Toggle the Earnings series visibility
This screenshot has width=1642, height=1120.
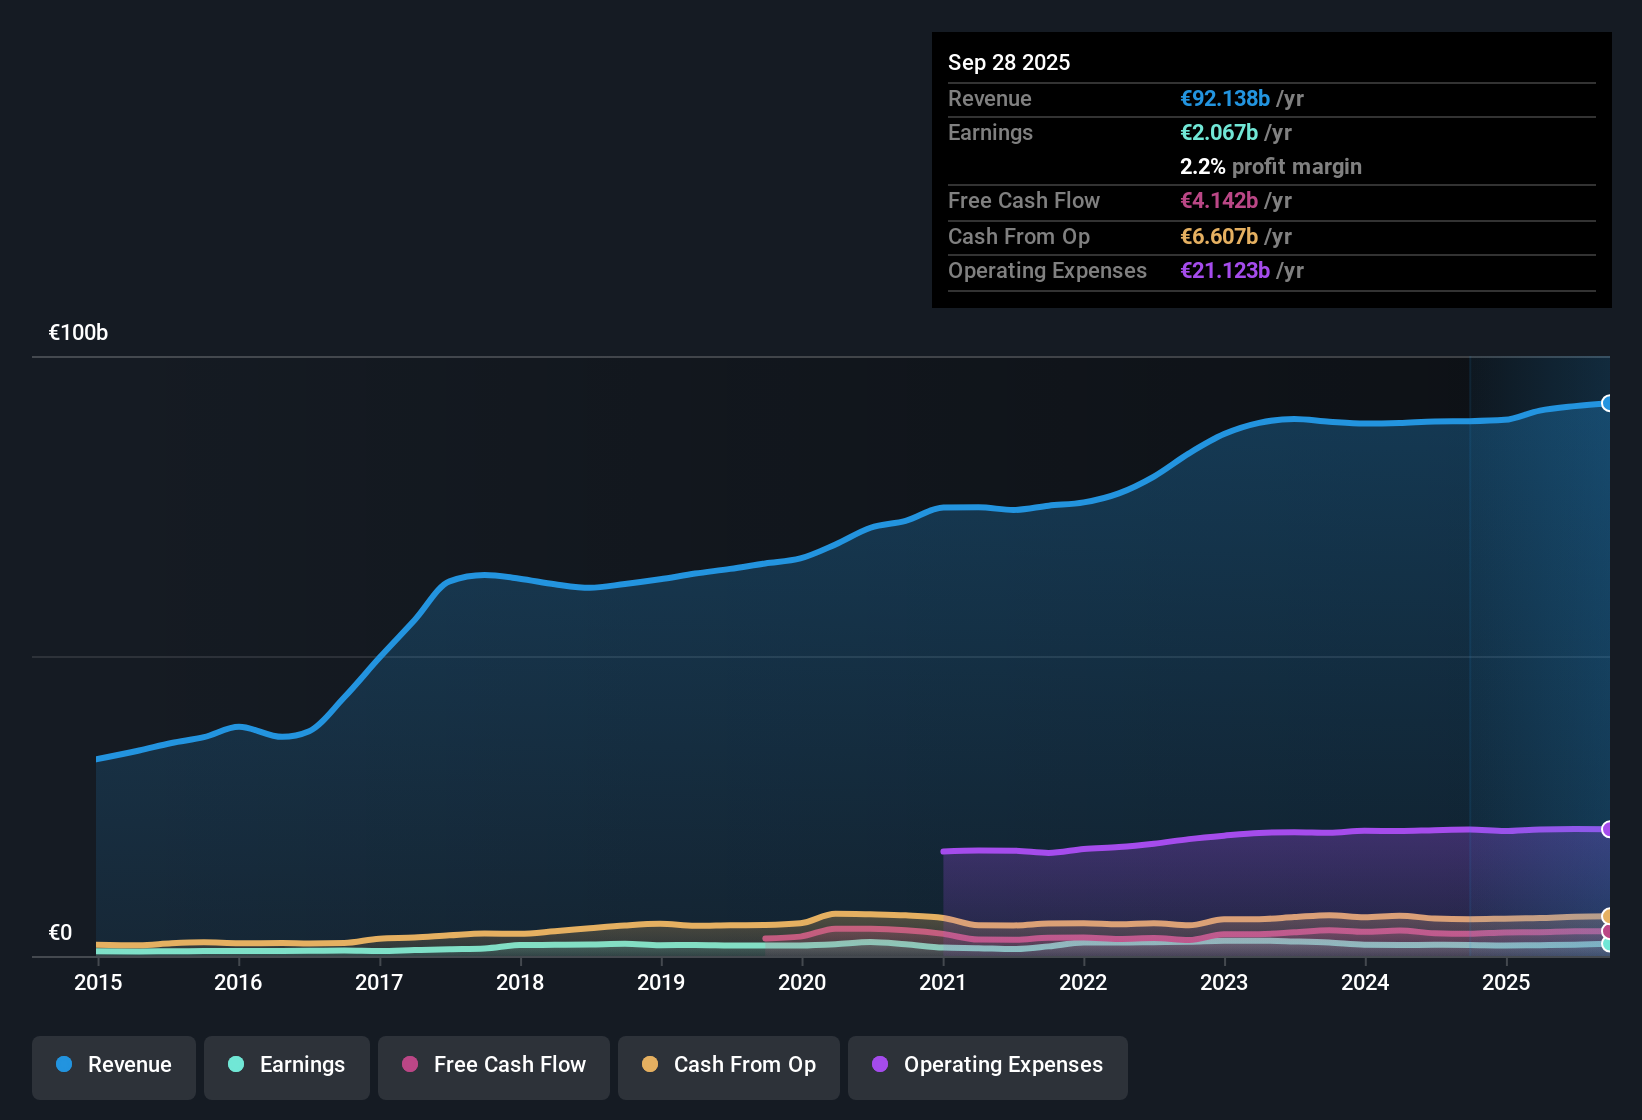coord(286,1065)
